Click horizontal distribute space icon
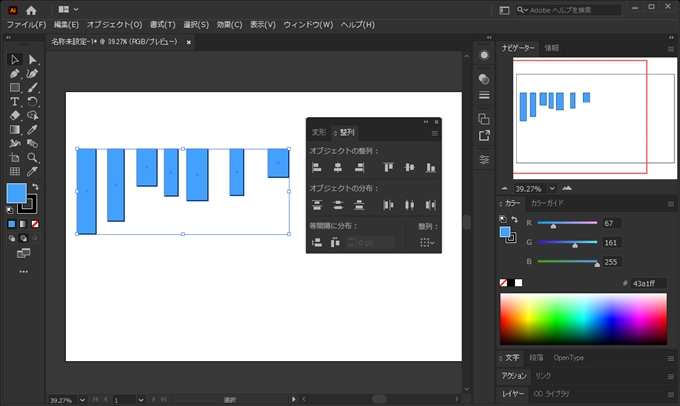The image size is (680, 406). point(335,242)
